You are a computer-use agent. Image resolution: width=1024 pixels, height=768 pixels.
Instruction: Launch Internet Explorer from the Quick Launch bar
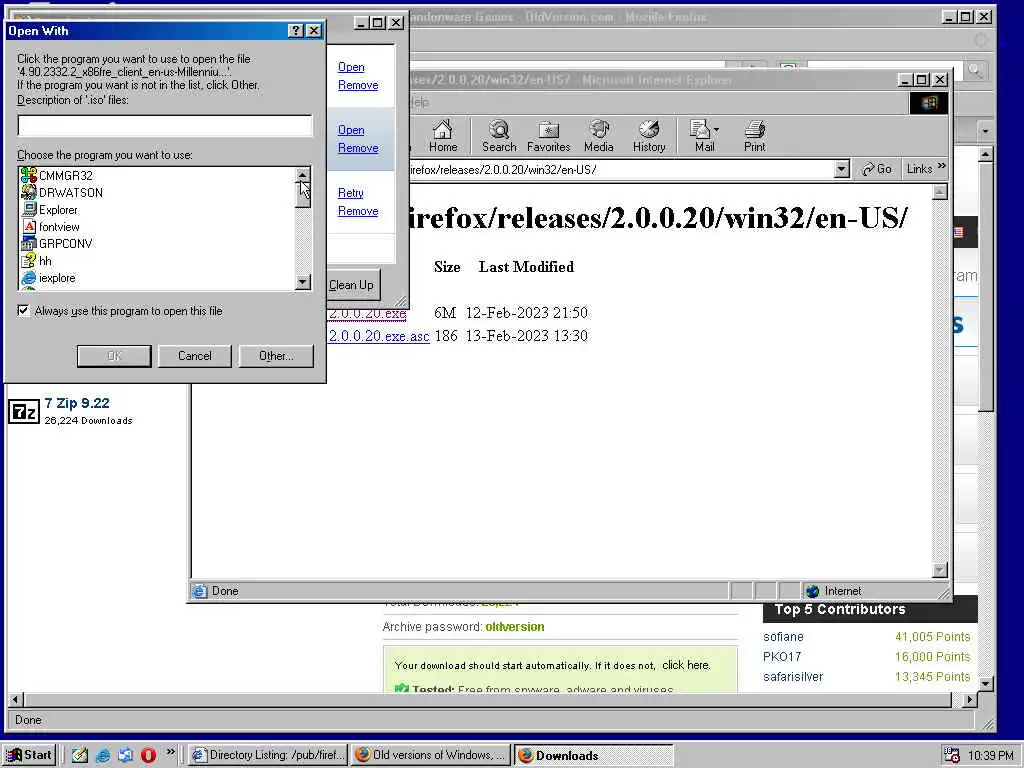click(x=103, y=755)
